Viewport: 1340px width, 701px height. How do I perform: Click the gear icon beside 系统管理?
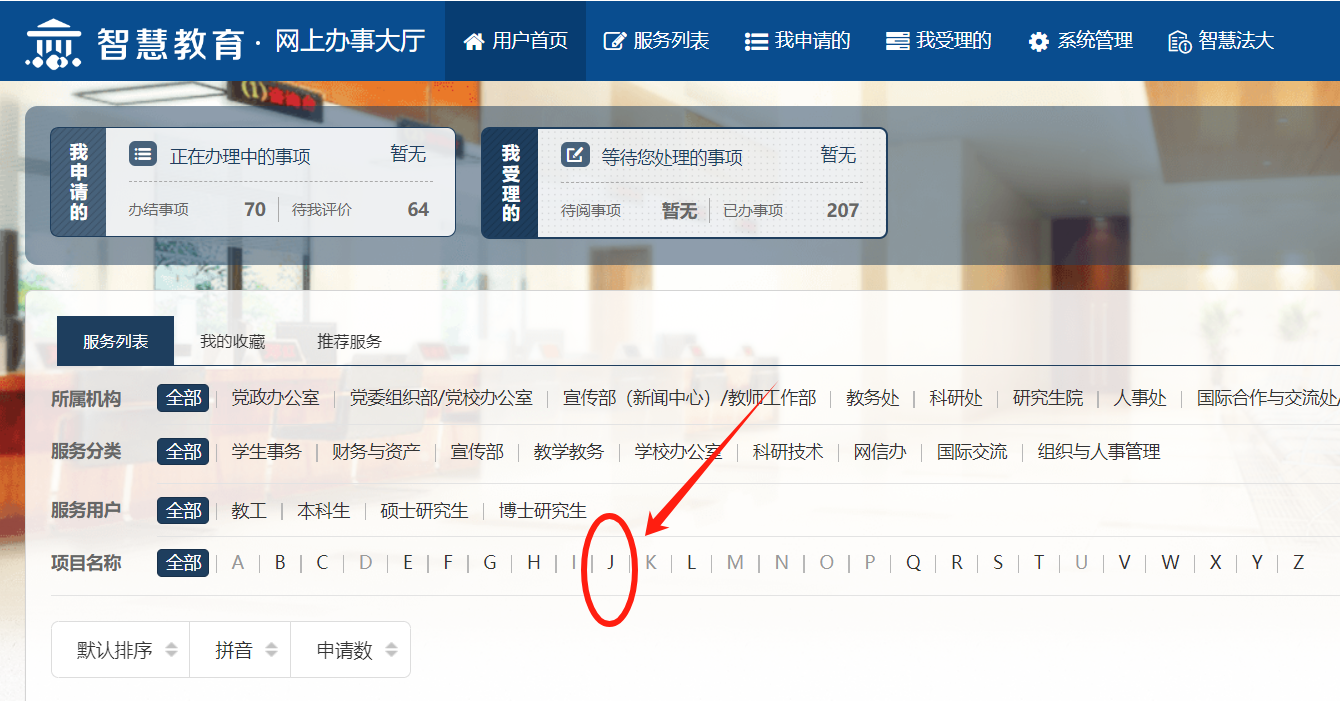click(1039, 41)
